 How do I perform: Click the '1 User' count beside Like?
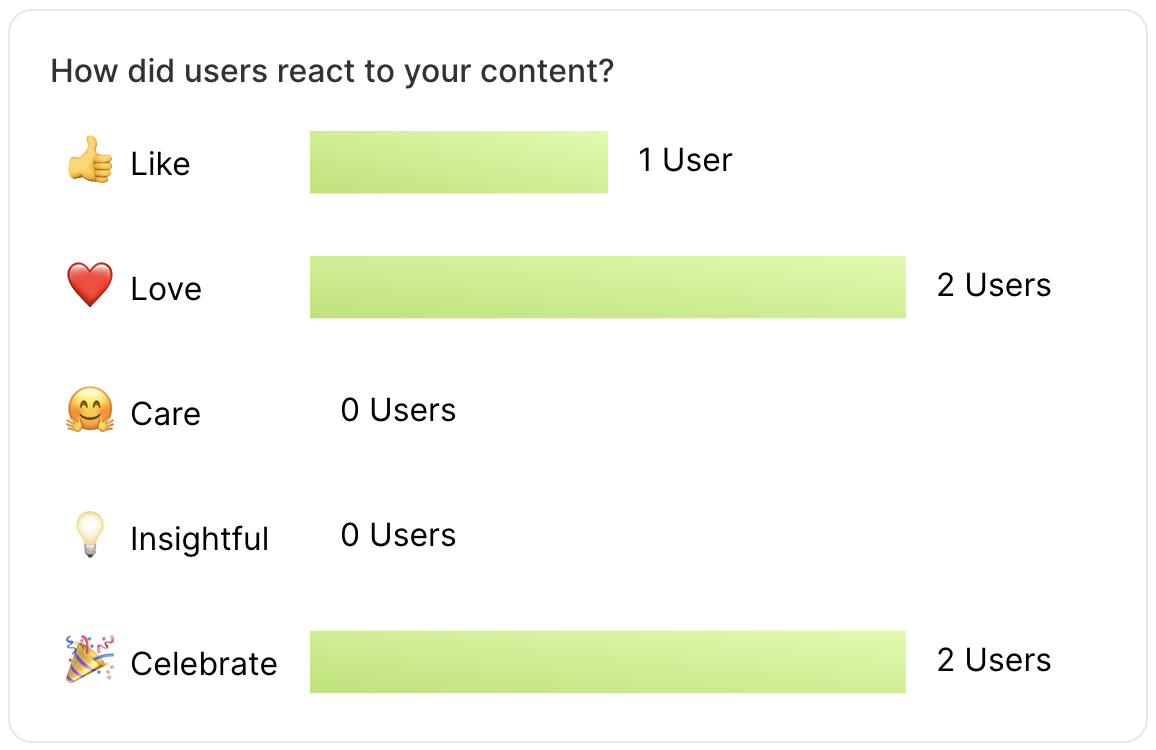(685, 160)
